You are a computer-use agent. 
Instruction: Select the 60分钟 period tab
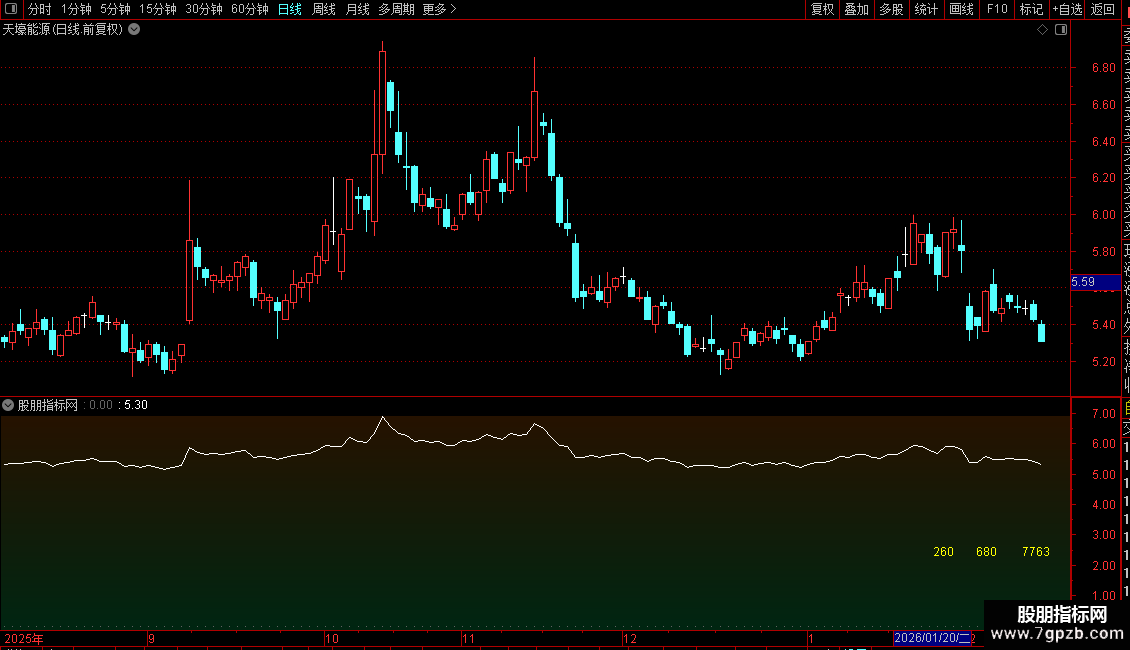pos(250,9)
